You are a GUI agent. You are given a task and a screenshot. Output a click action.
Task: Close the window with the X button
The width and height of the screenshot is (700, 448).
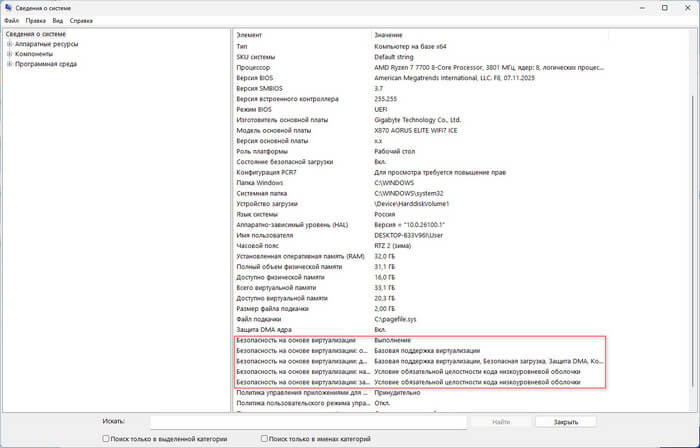click(x=685, y=7)
